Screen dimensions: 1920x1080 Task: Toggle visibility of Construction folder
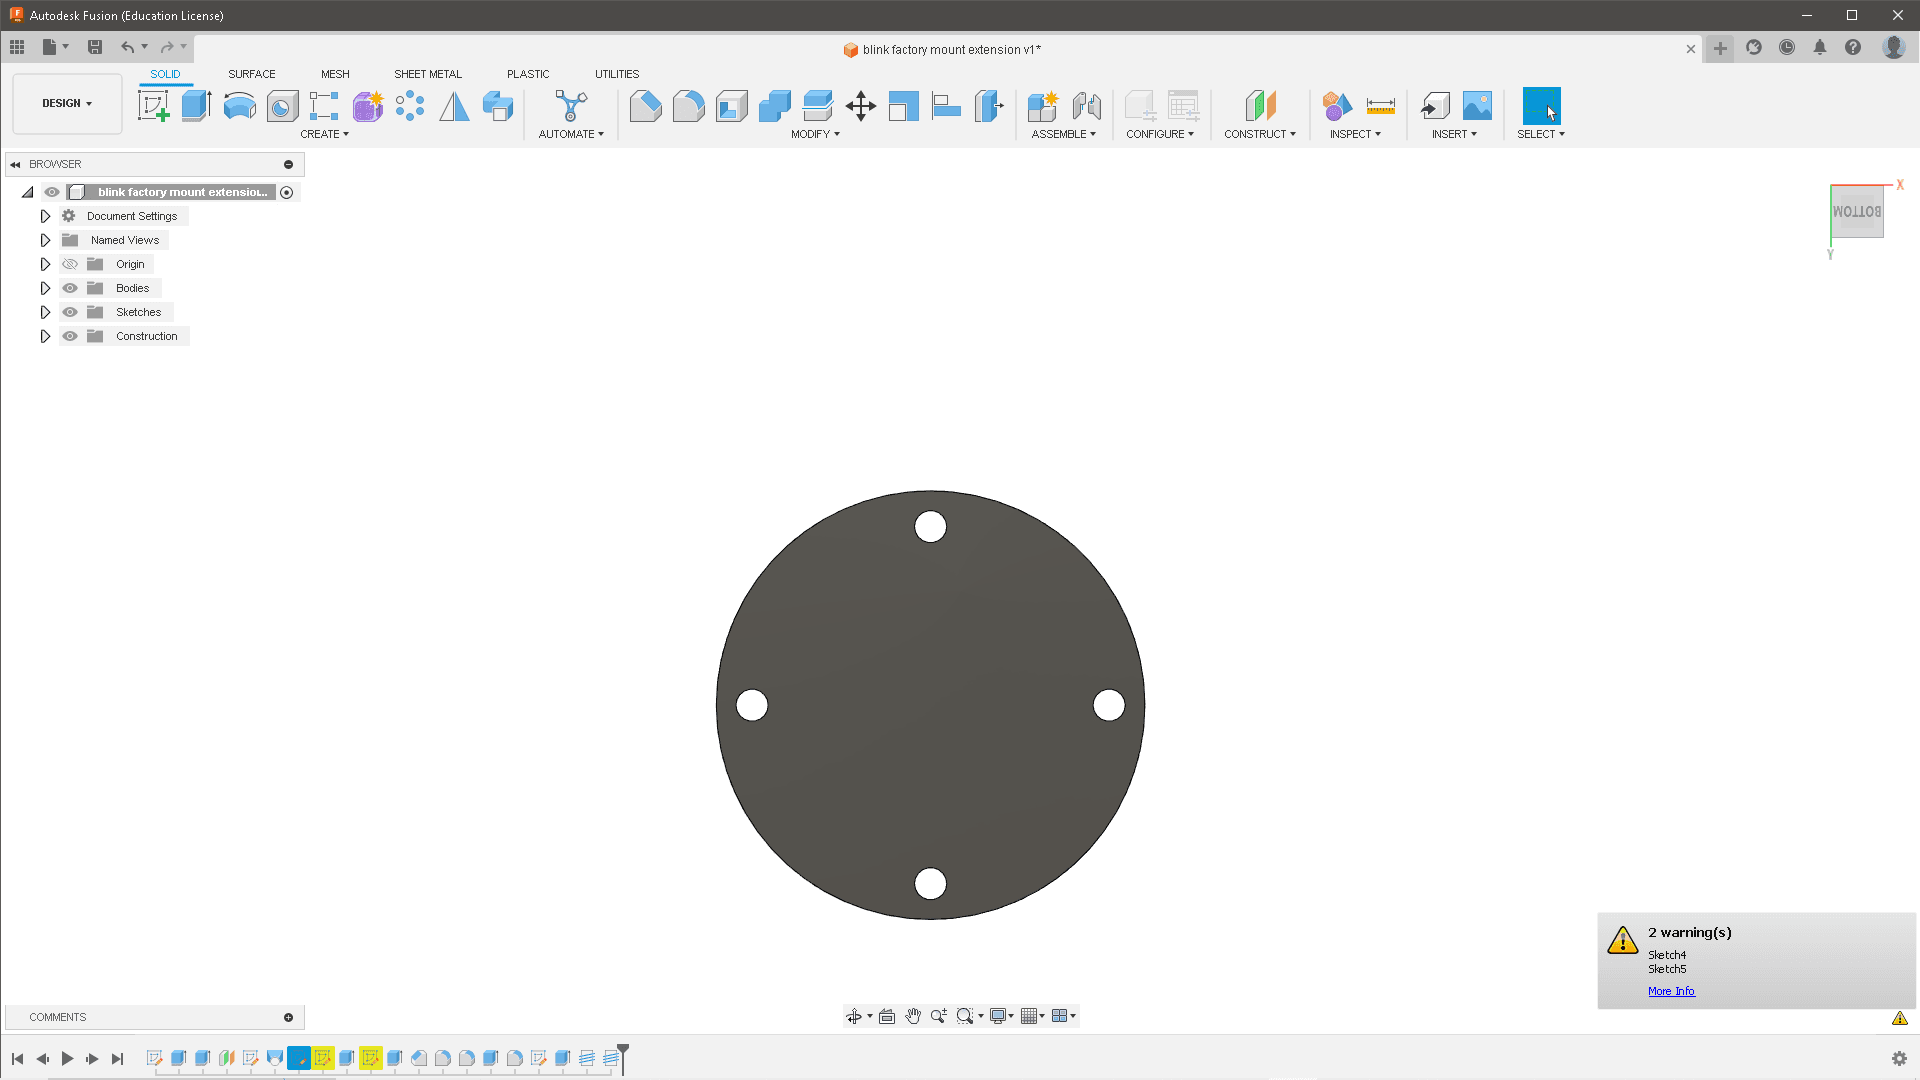[x=70, y=335]
